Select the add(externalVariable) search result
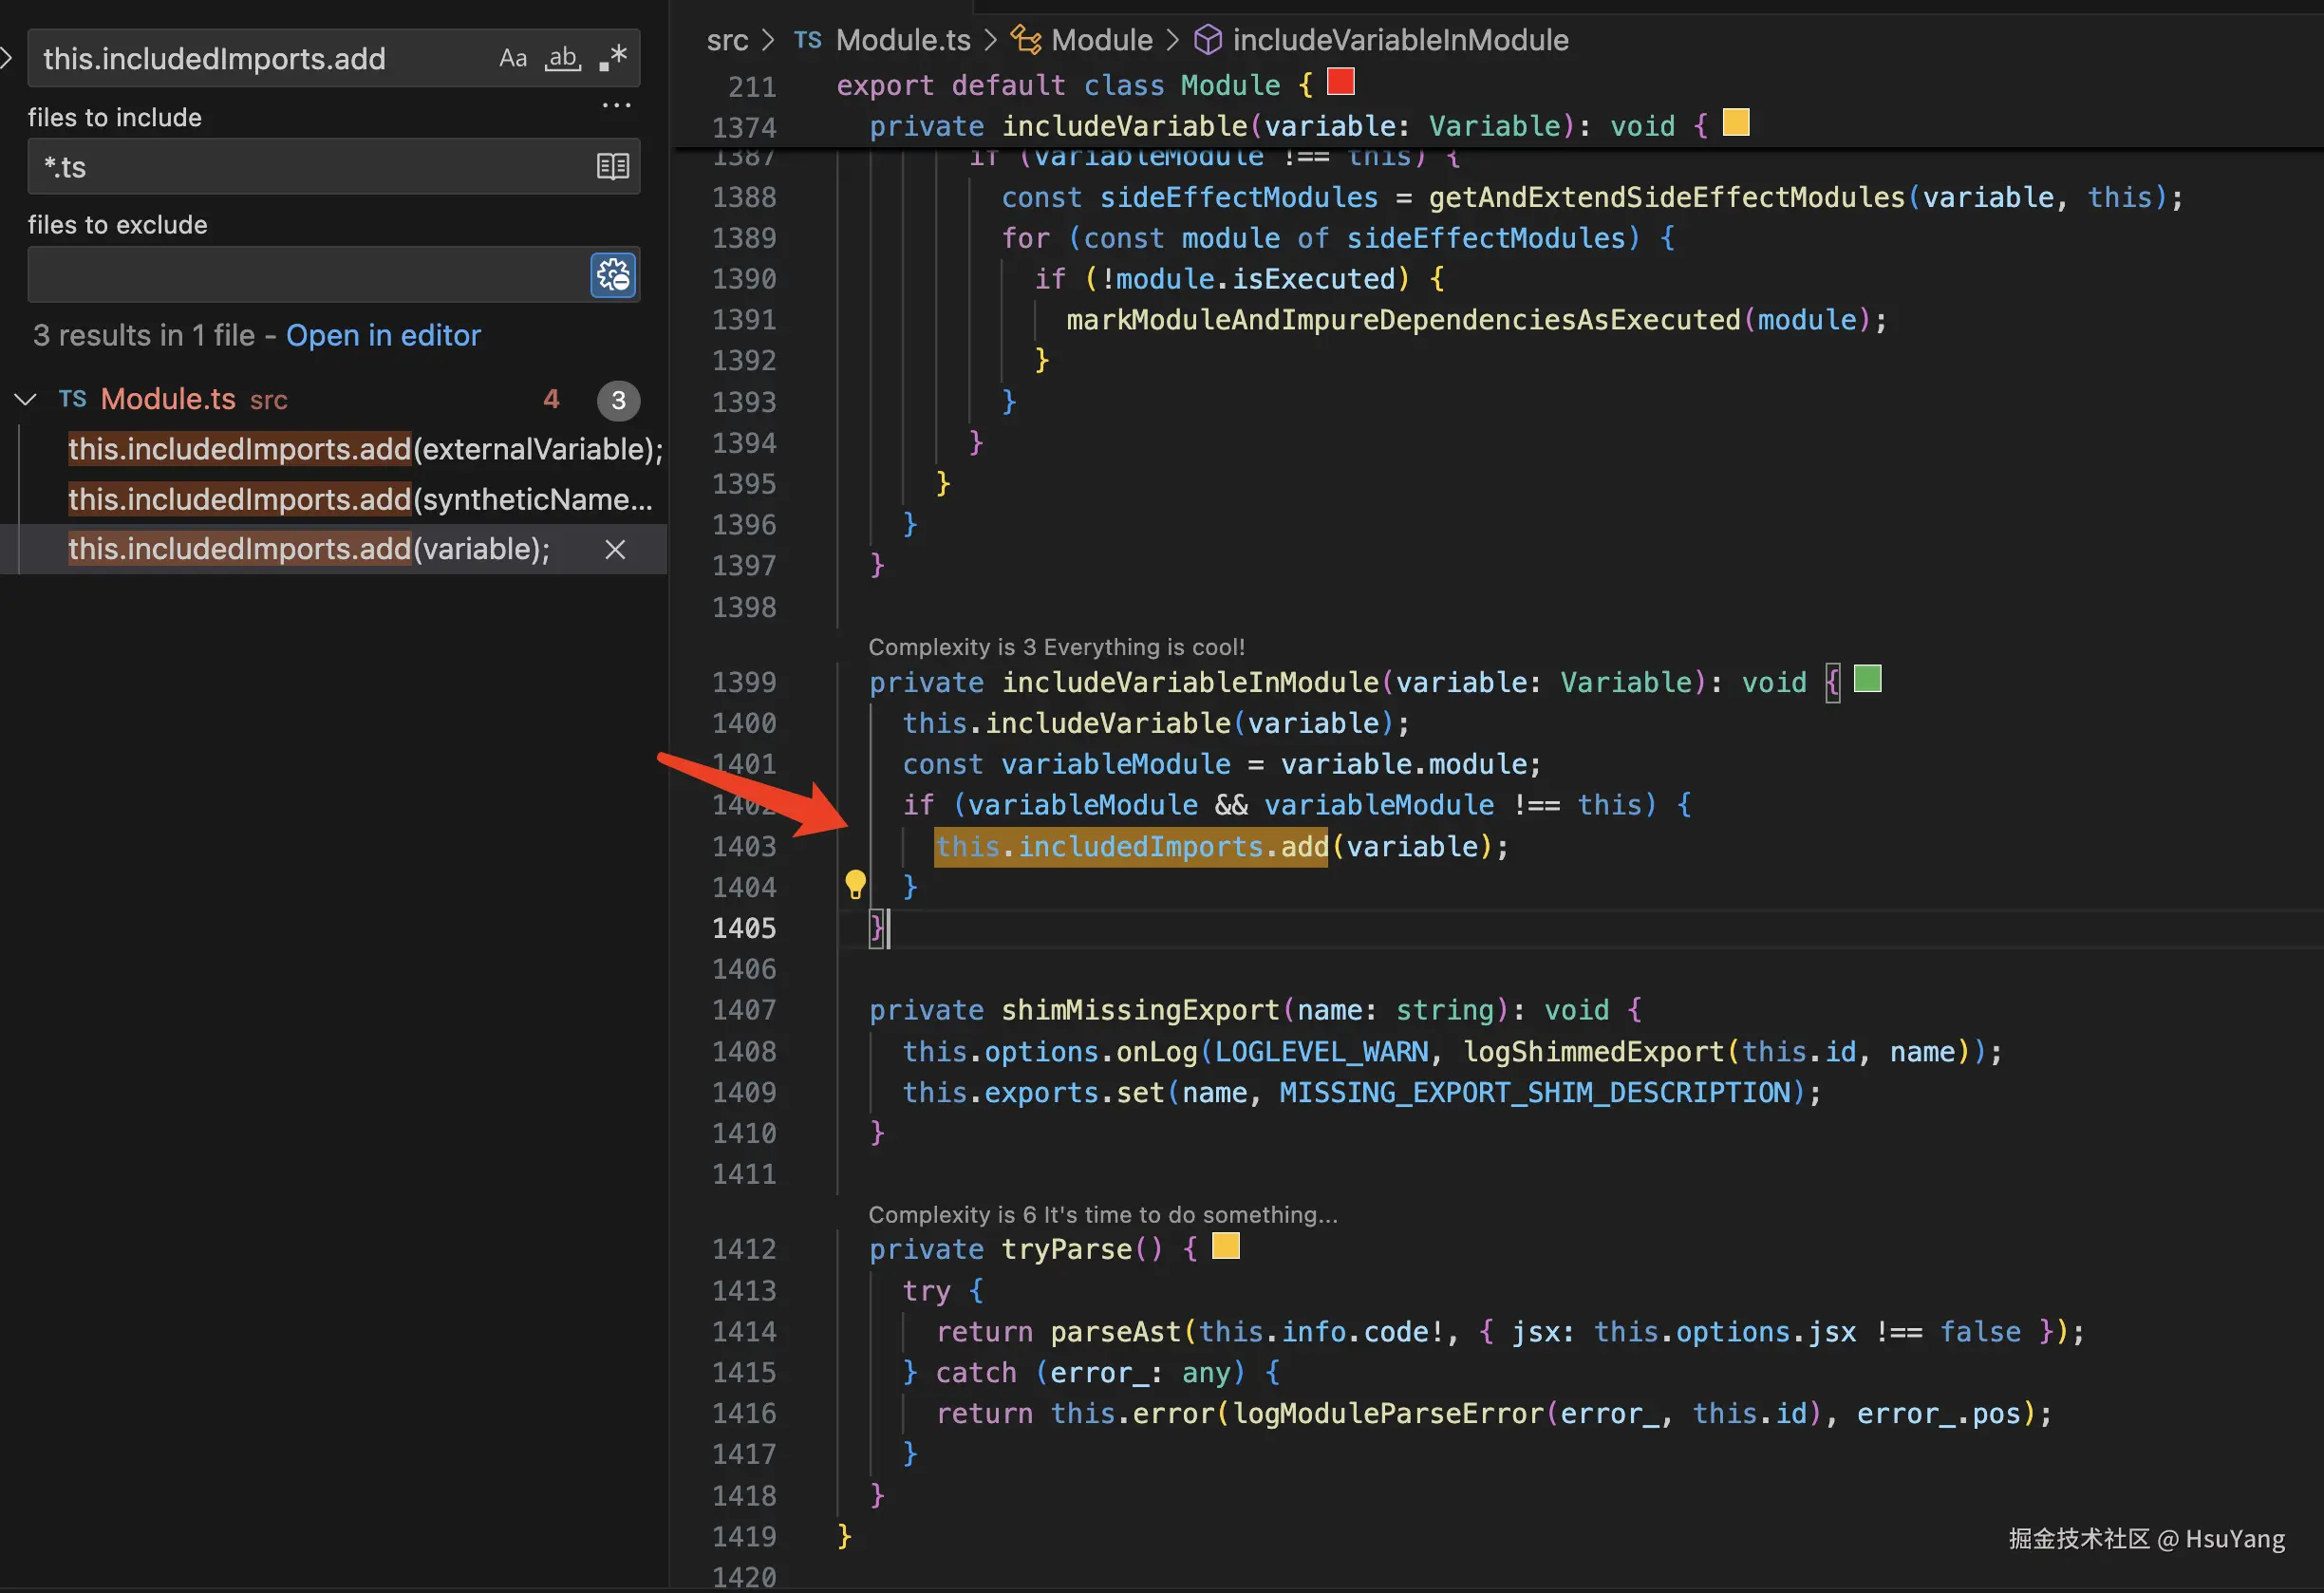Image resolution: width=2324 pixels, height=1593 pixels. click(364, 449)
